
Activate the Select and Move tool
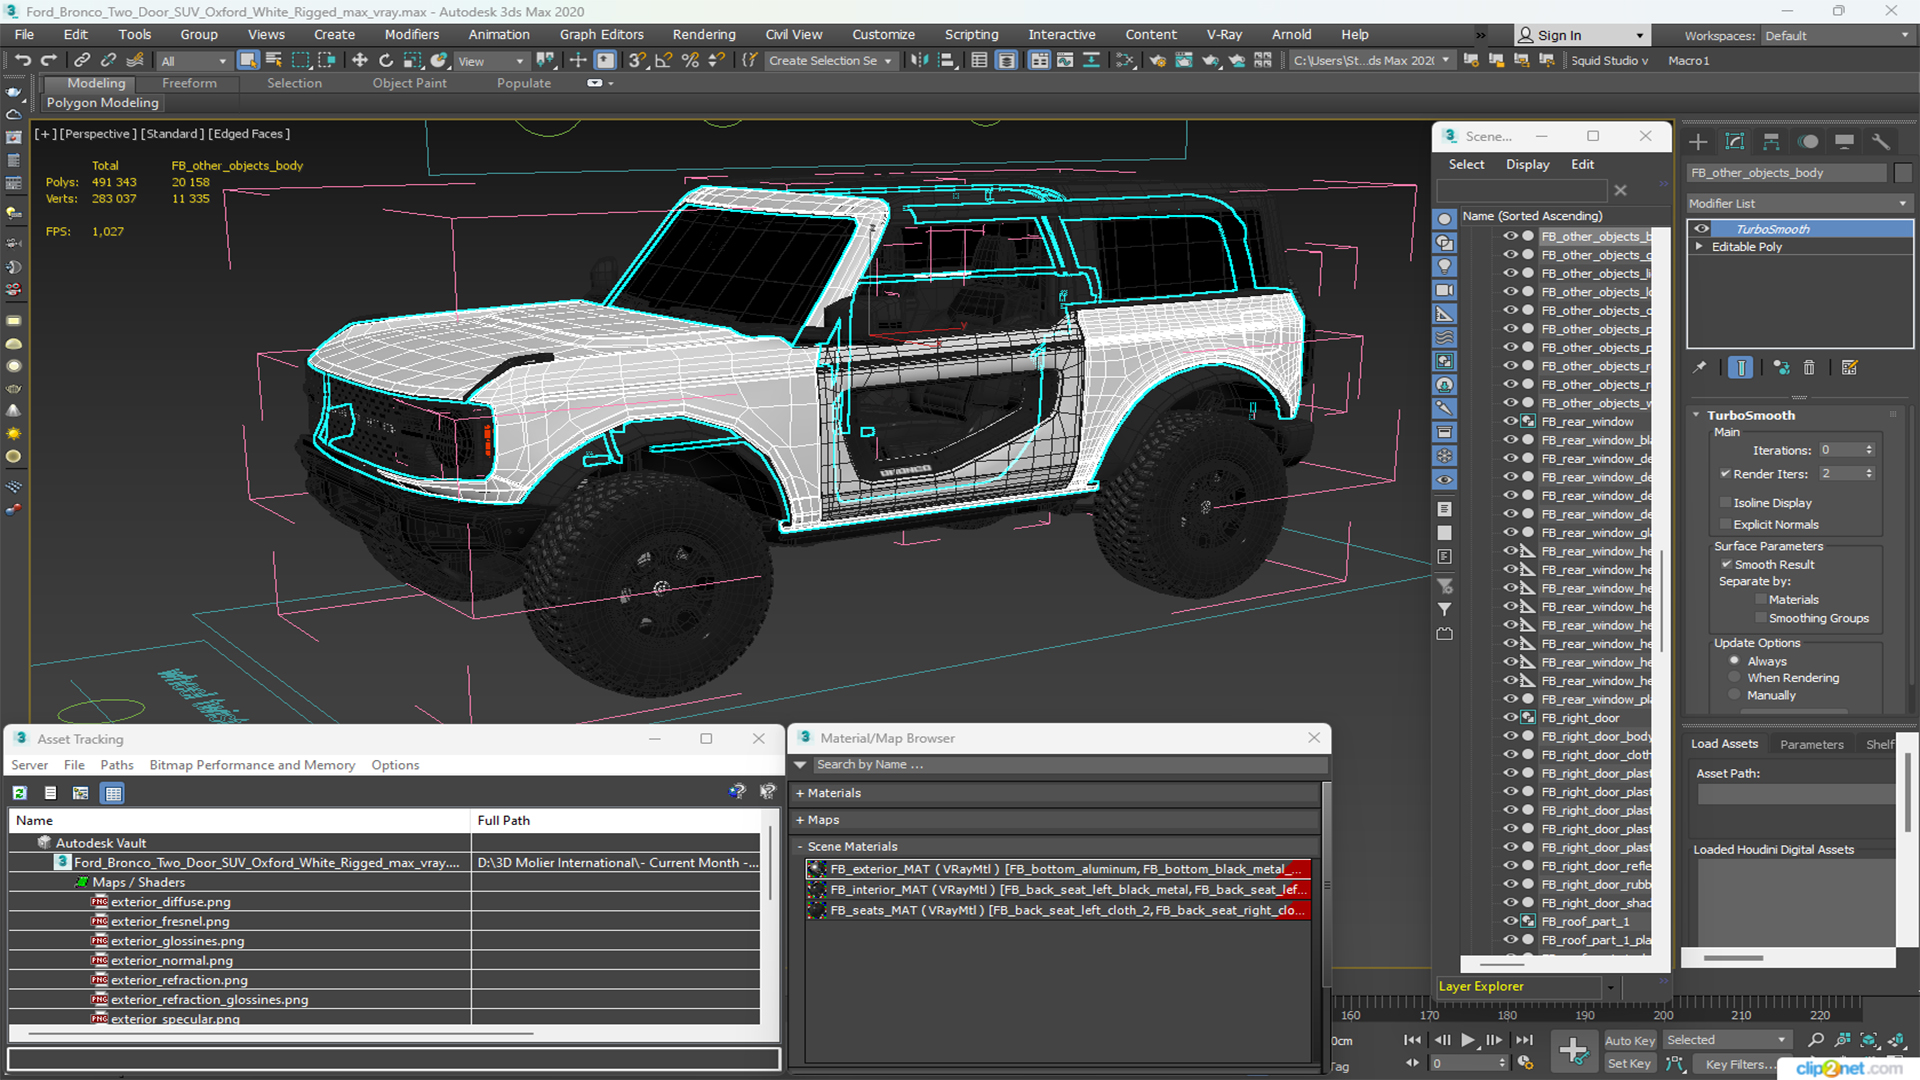coord(360,61)
